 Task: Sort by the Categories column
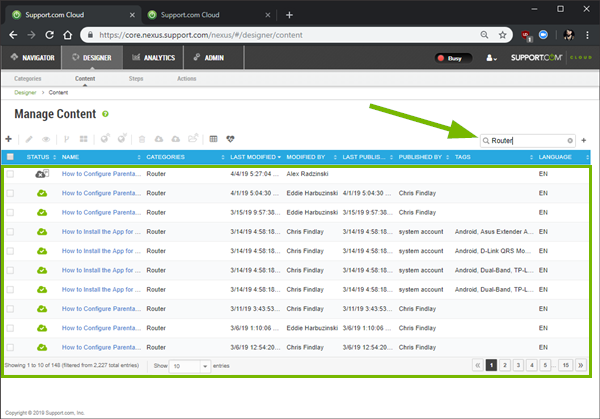185,157
